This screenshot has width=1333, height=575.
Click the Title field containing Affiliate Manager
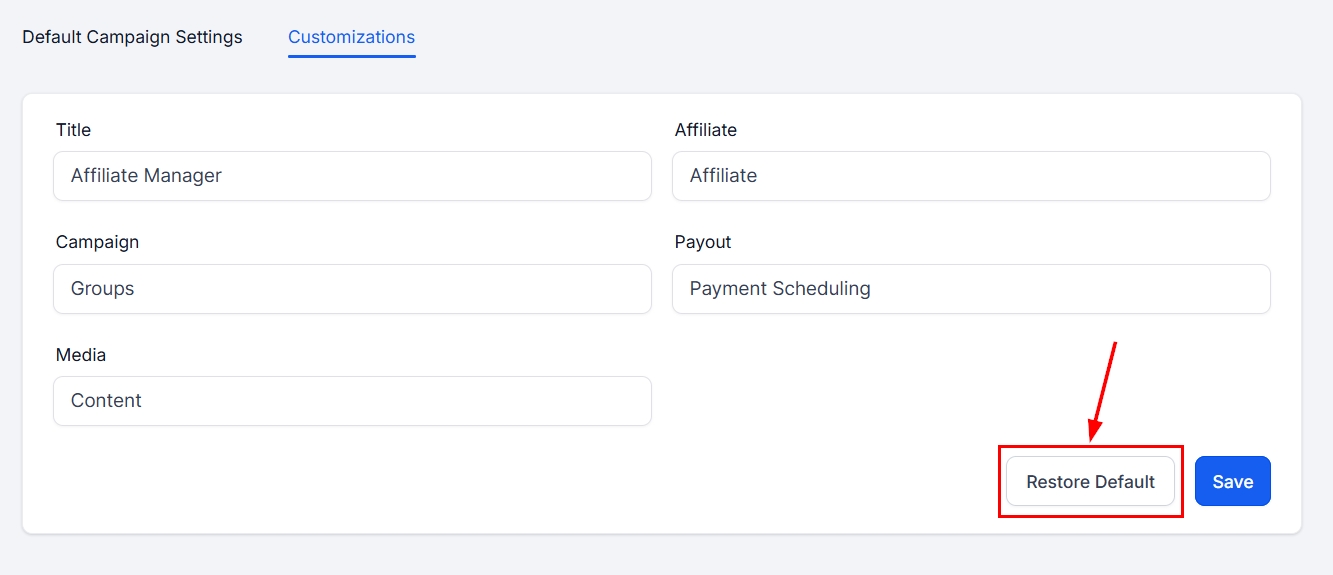point(352,176)
